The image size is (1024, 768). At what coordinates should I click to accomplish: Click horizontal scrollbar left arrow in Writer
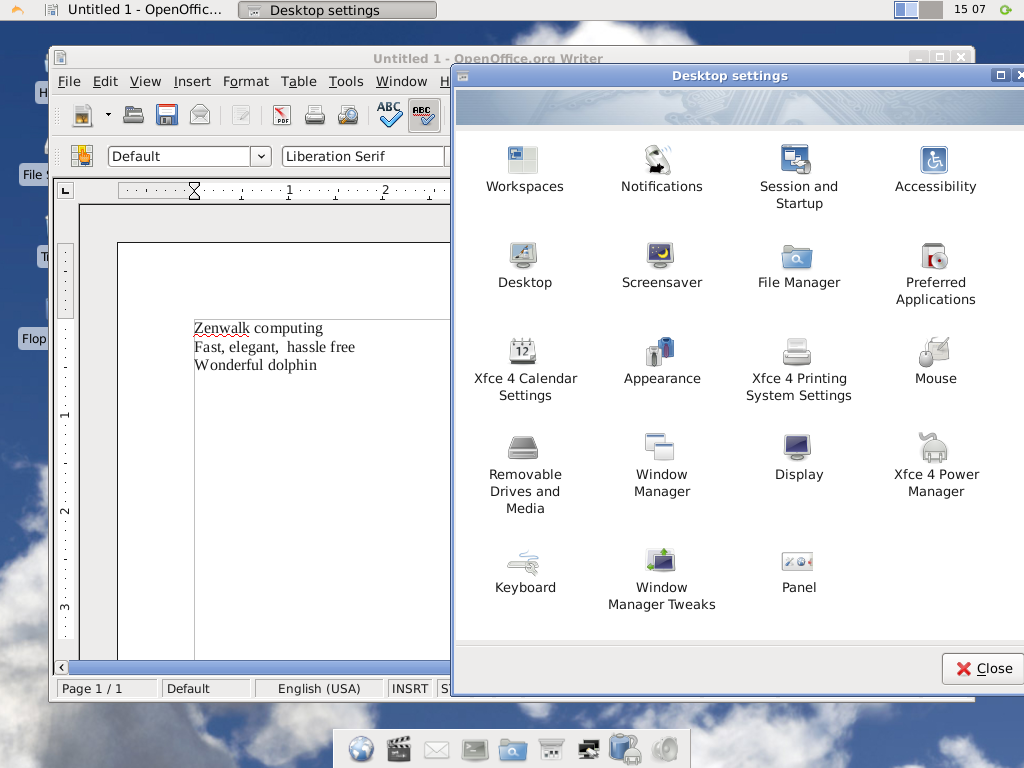coord(61,667)
